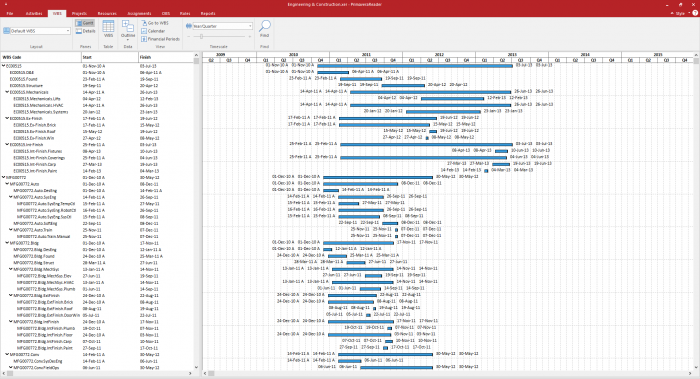Open Financial Periods

click(160, 39)
